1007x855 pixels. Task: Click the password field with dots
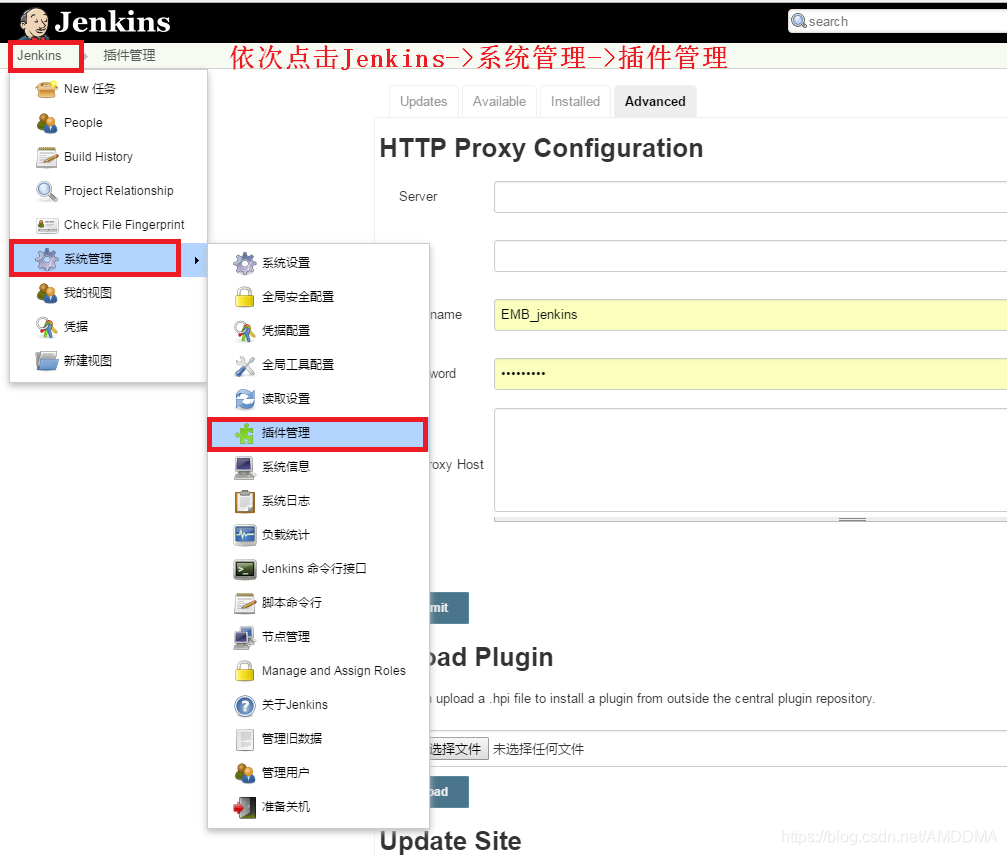pyautogui.click(x=750, y=374)
